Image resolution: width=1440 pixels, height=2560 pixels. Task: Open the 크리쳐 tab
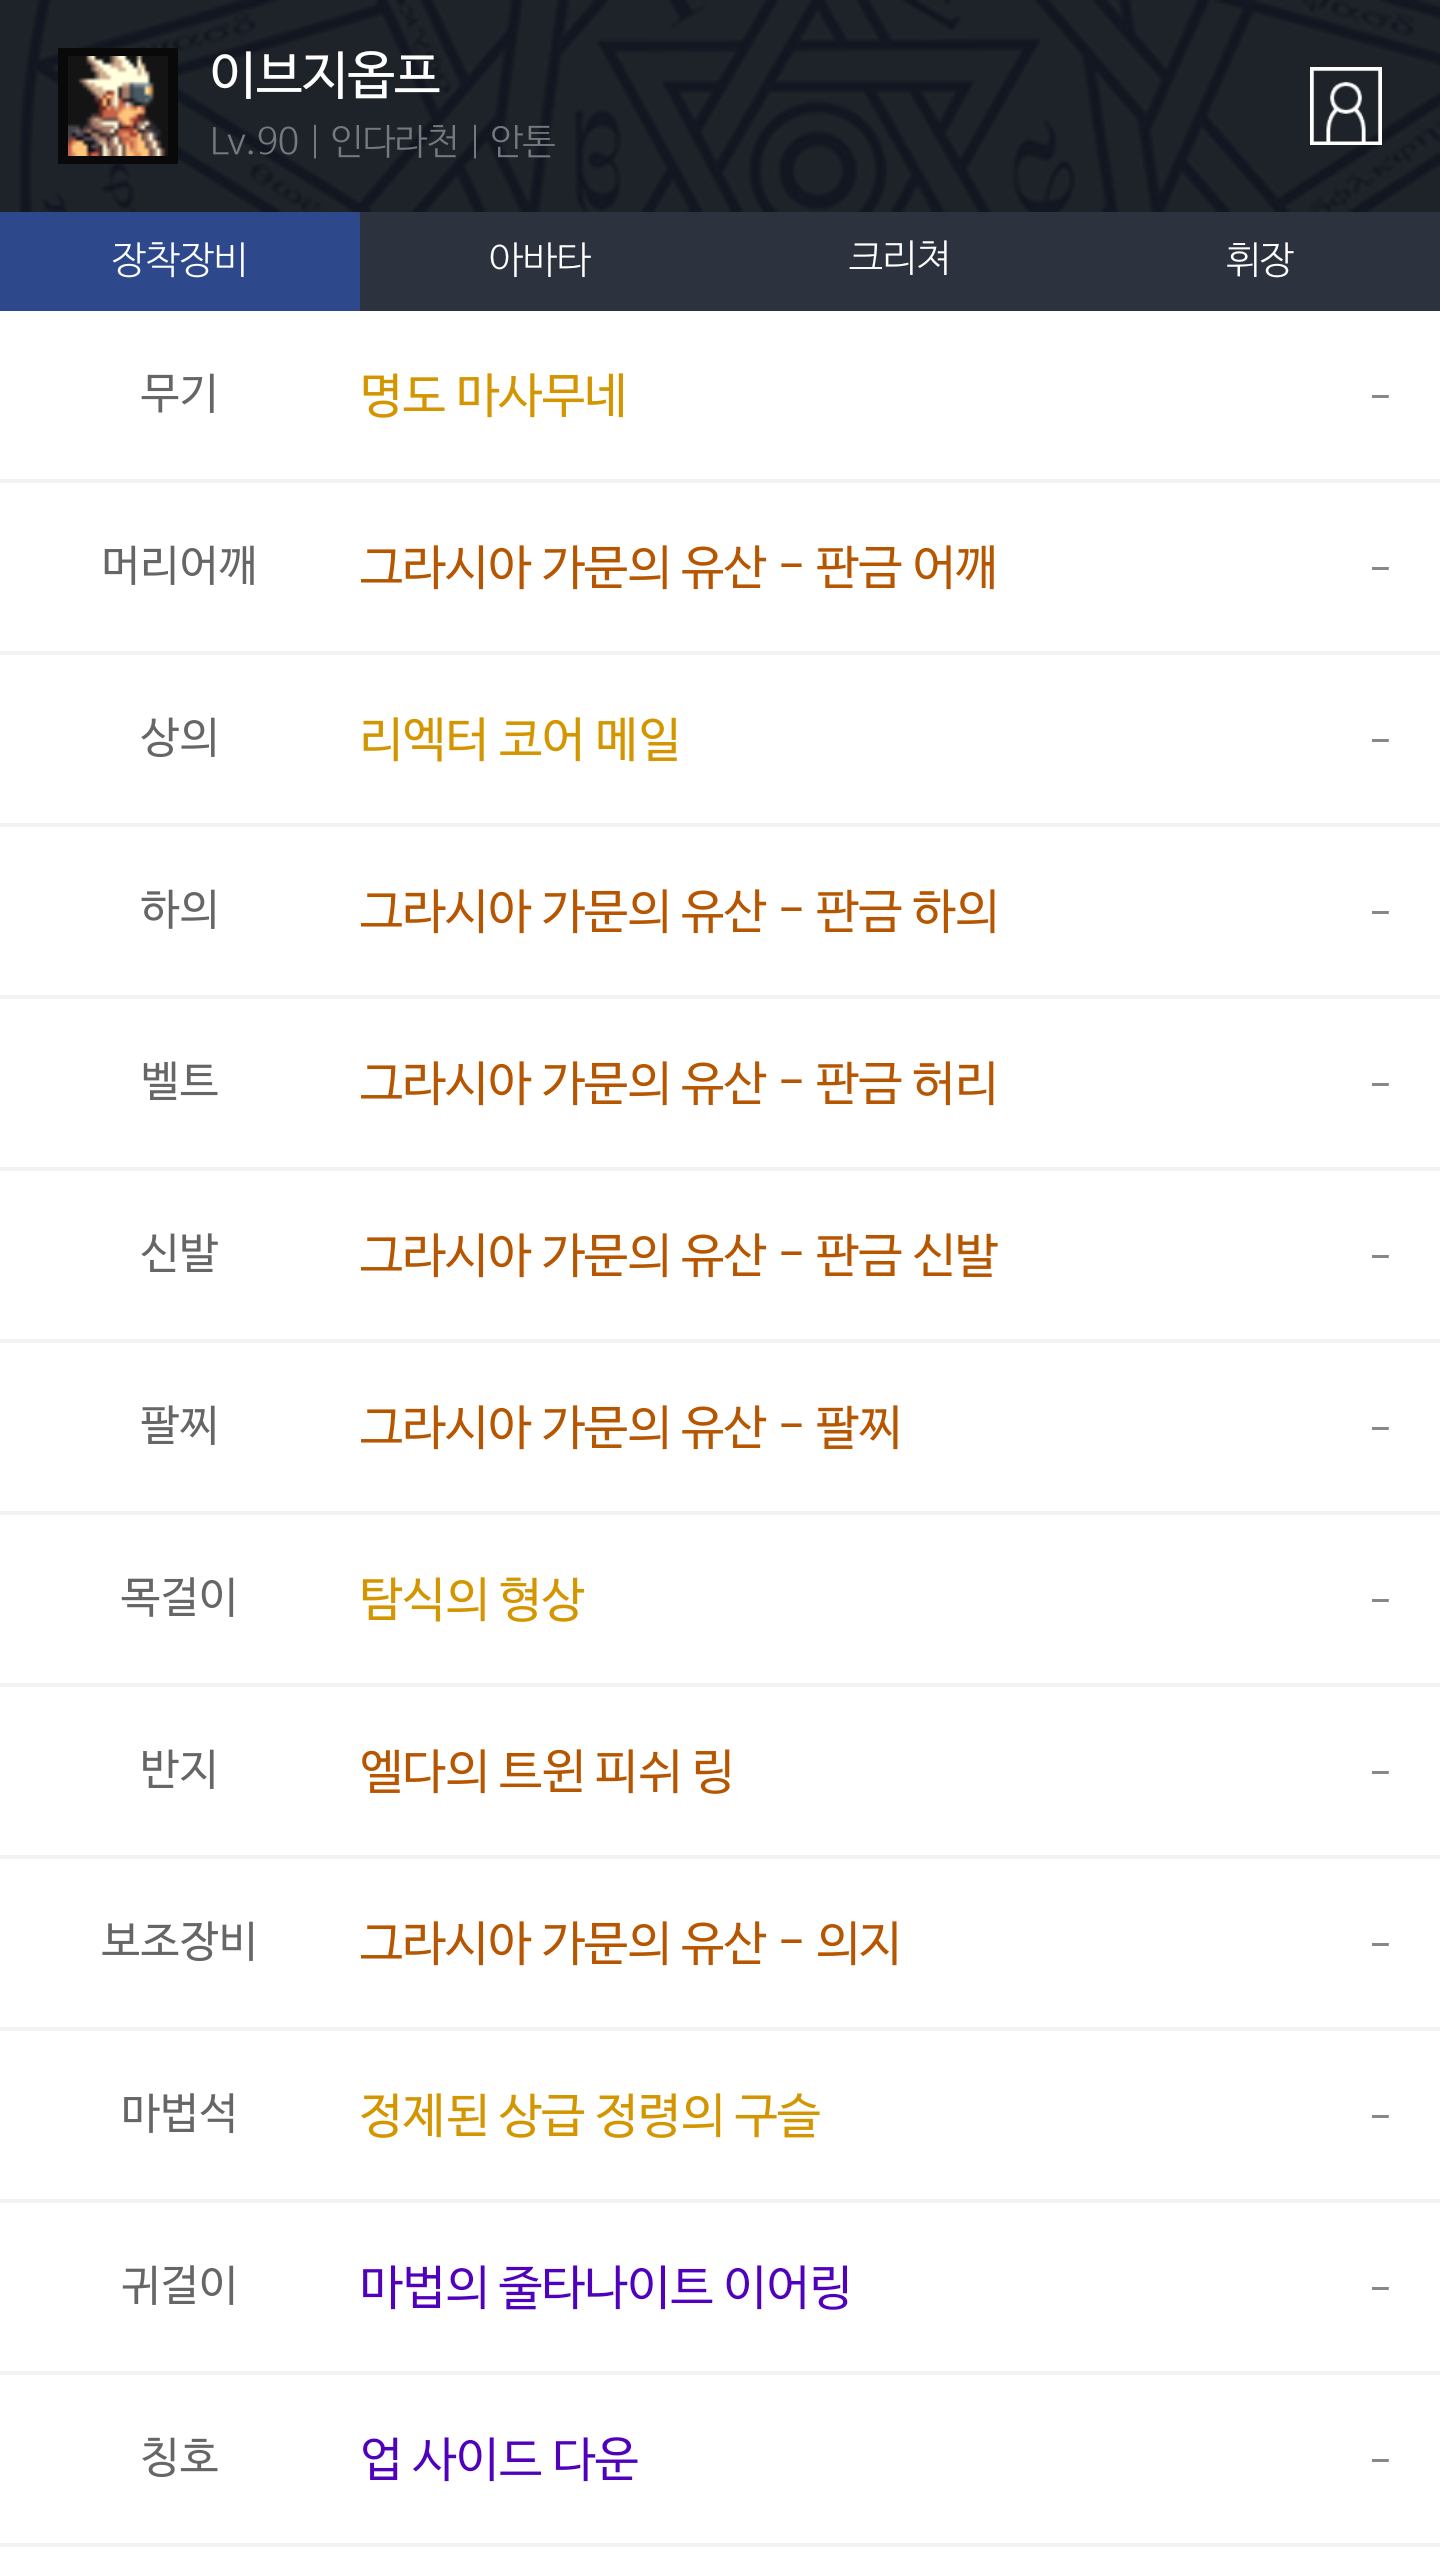[899, 260]
